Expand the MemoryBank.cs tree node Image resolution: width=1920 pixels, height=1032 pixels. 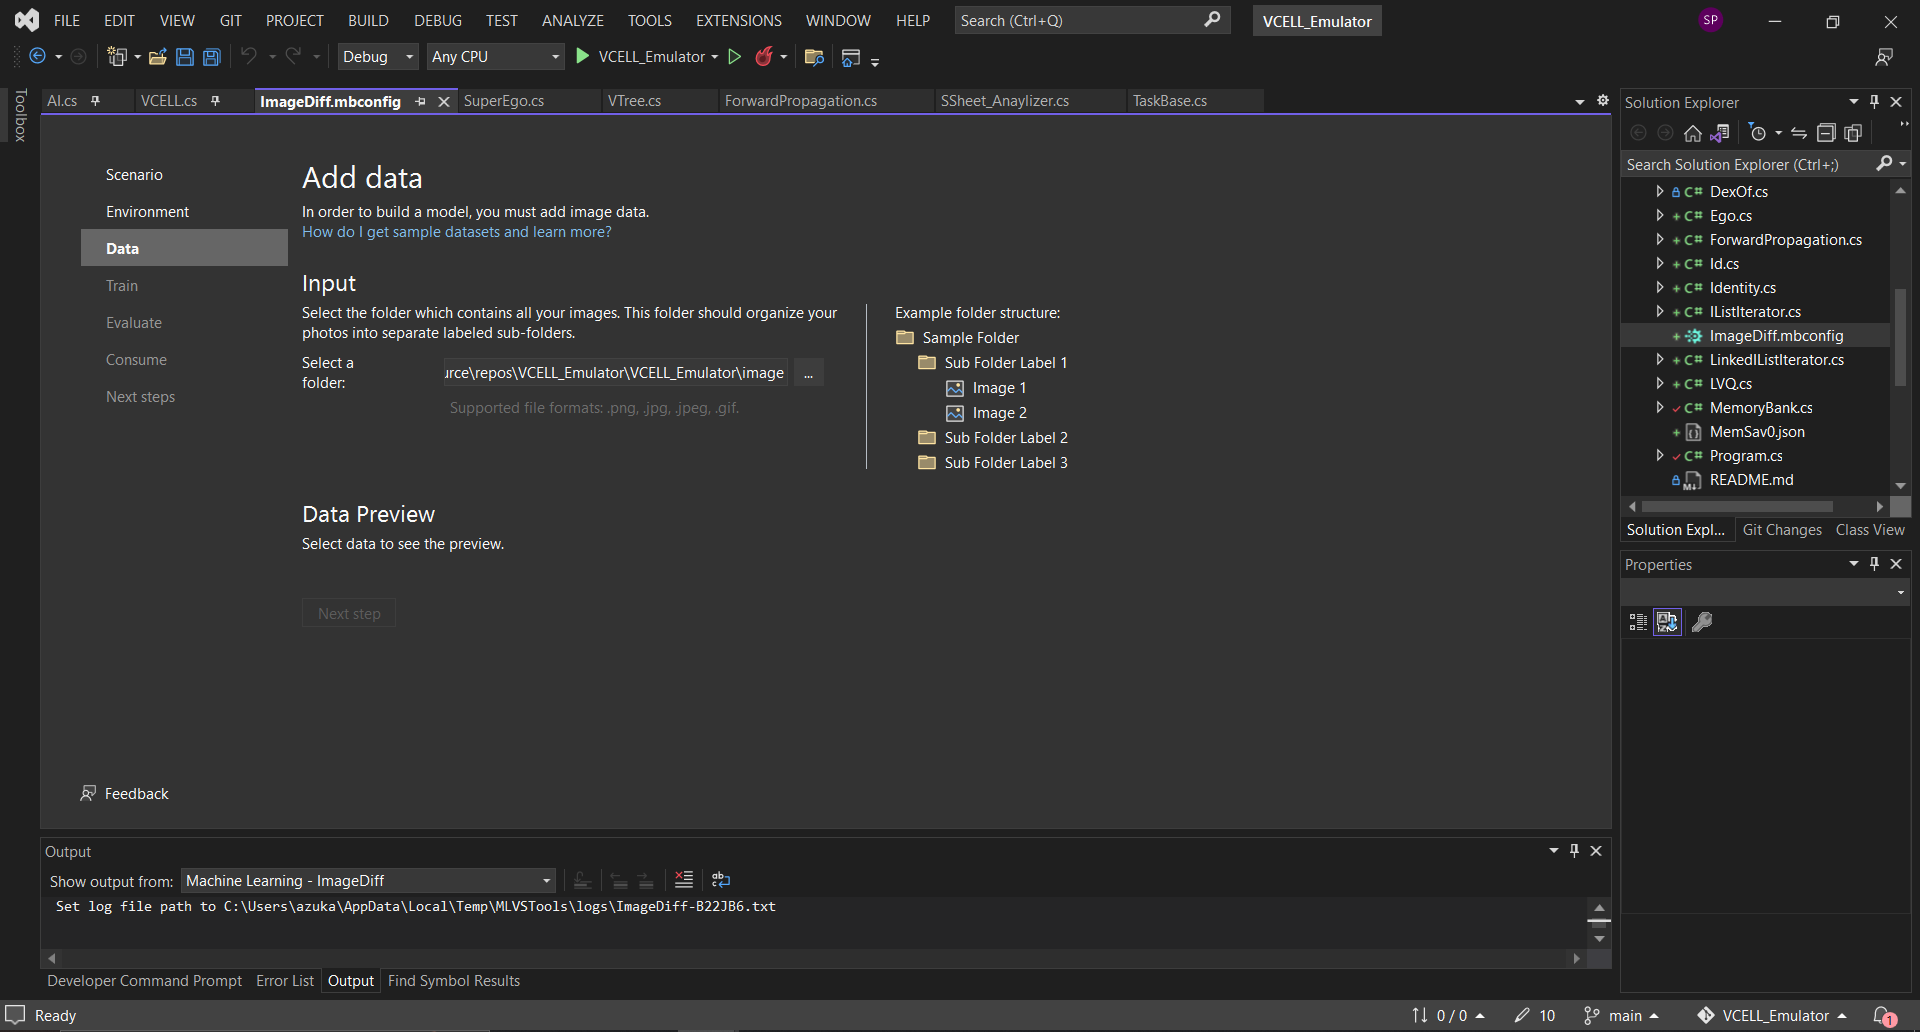pos(1661,408)
